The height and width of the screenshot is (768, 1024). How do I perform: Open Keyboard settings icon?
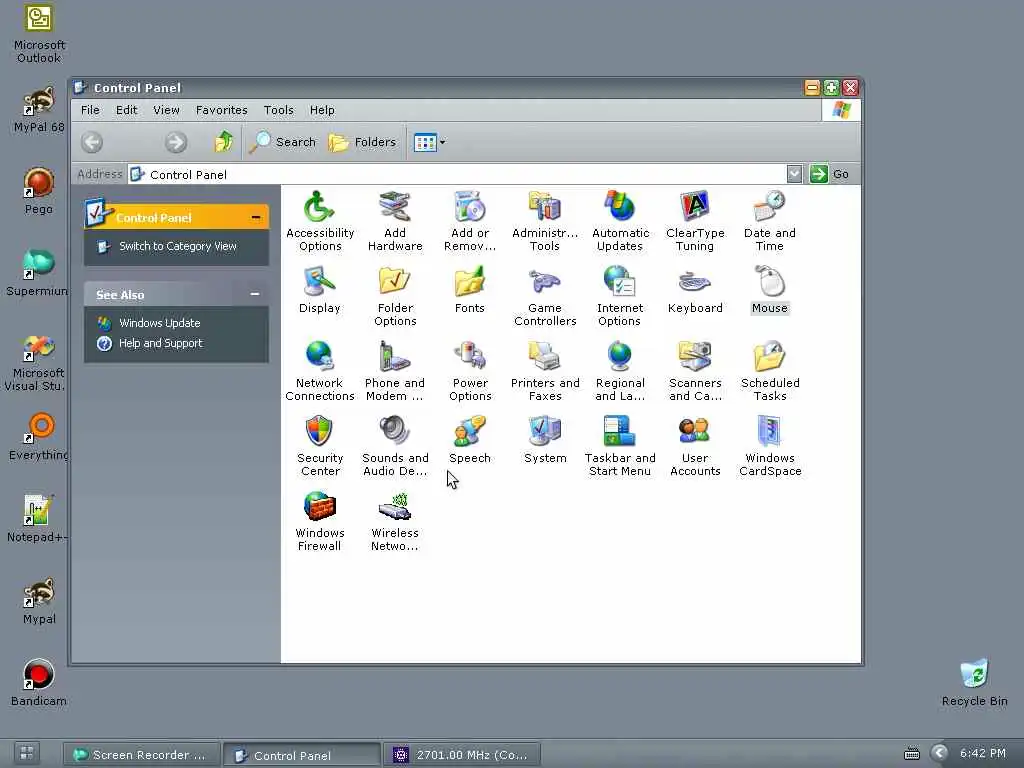(695, 290)
